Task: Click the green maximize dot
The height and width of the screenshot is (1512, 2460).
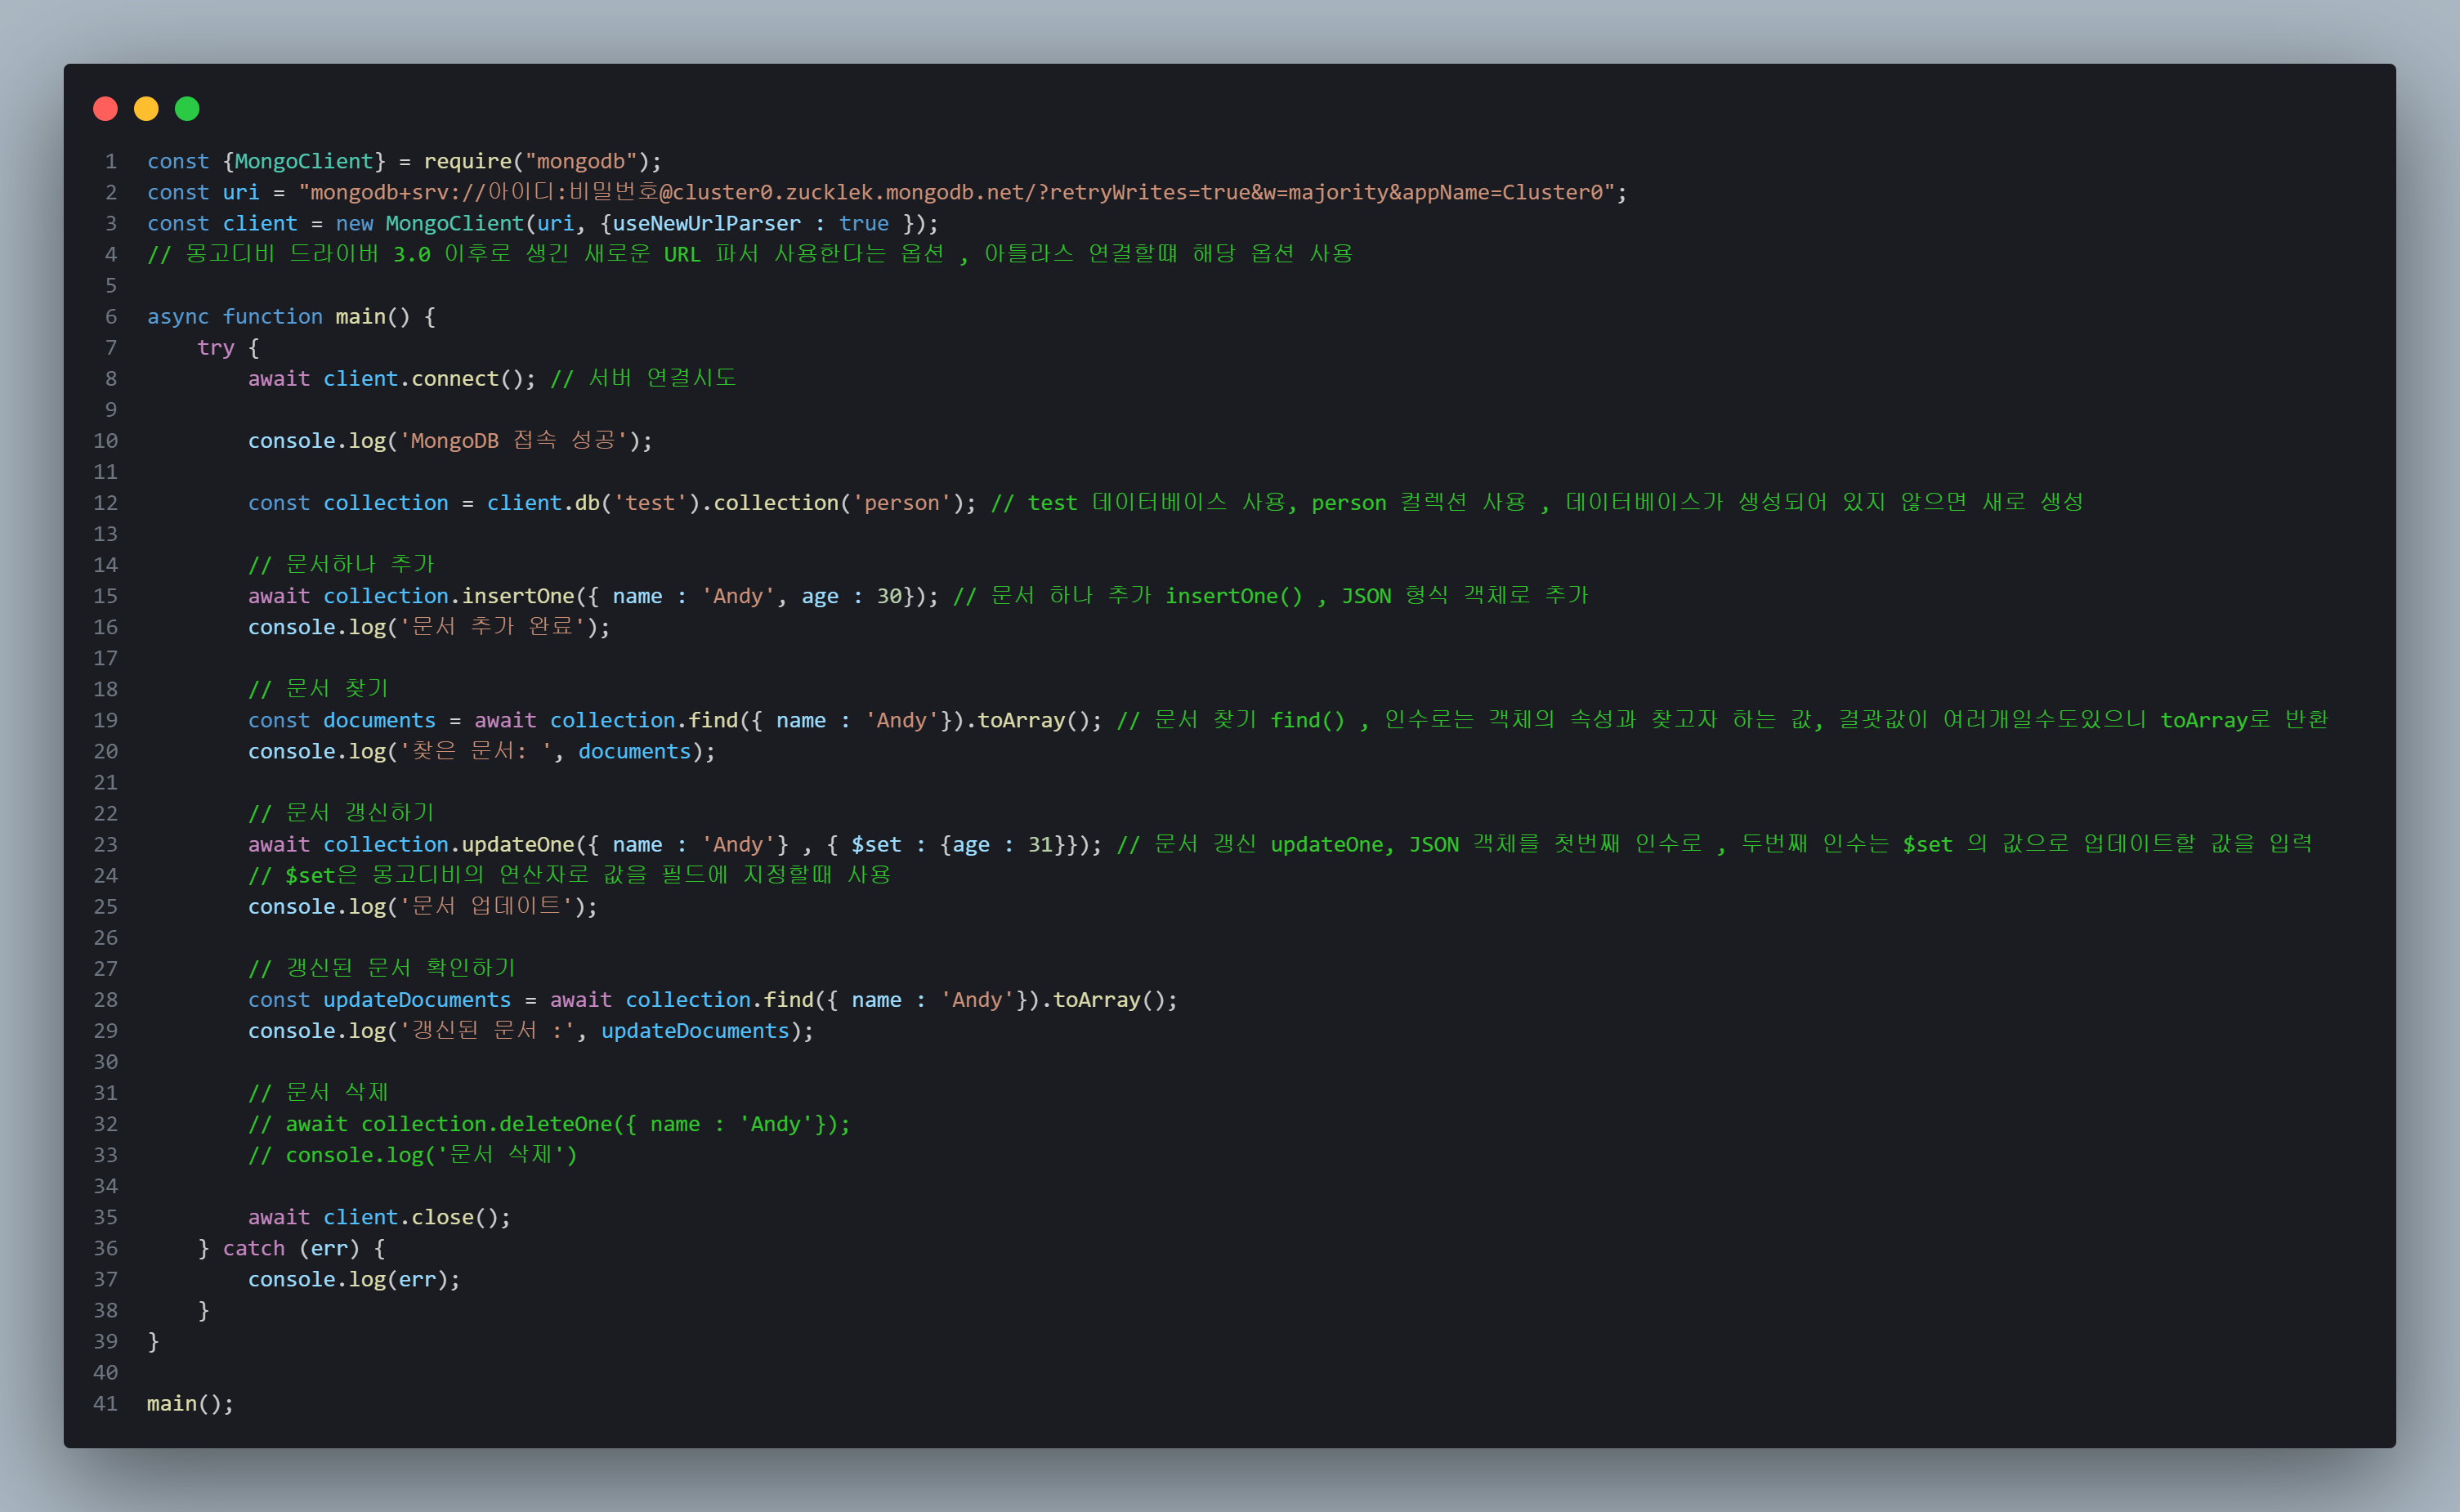Action: (x=187, y=108)
